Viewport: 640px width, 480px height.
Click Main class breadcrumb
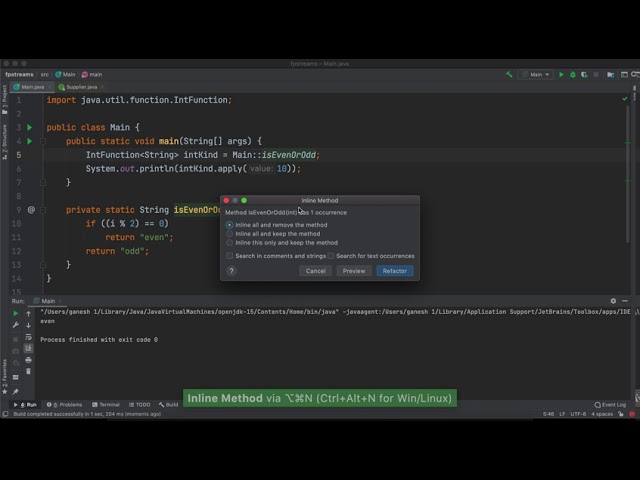65,74
